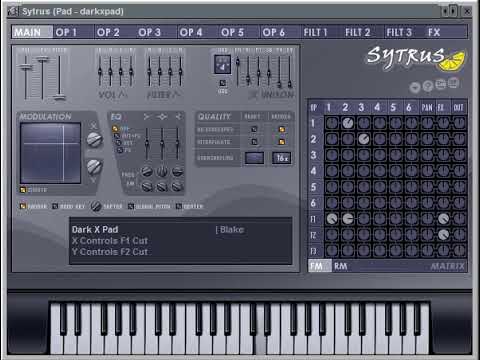Click matrix knob row F2 FX column

pyautogui.click(x=443, y=235)
